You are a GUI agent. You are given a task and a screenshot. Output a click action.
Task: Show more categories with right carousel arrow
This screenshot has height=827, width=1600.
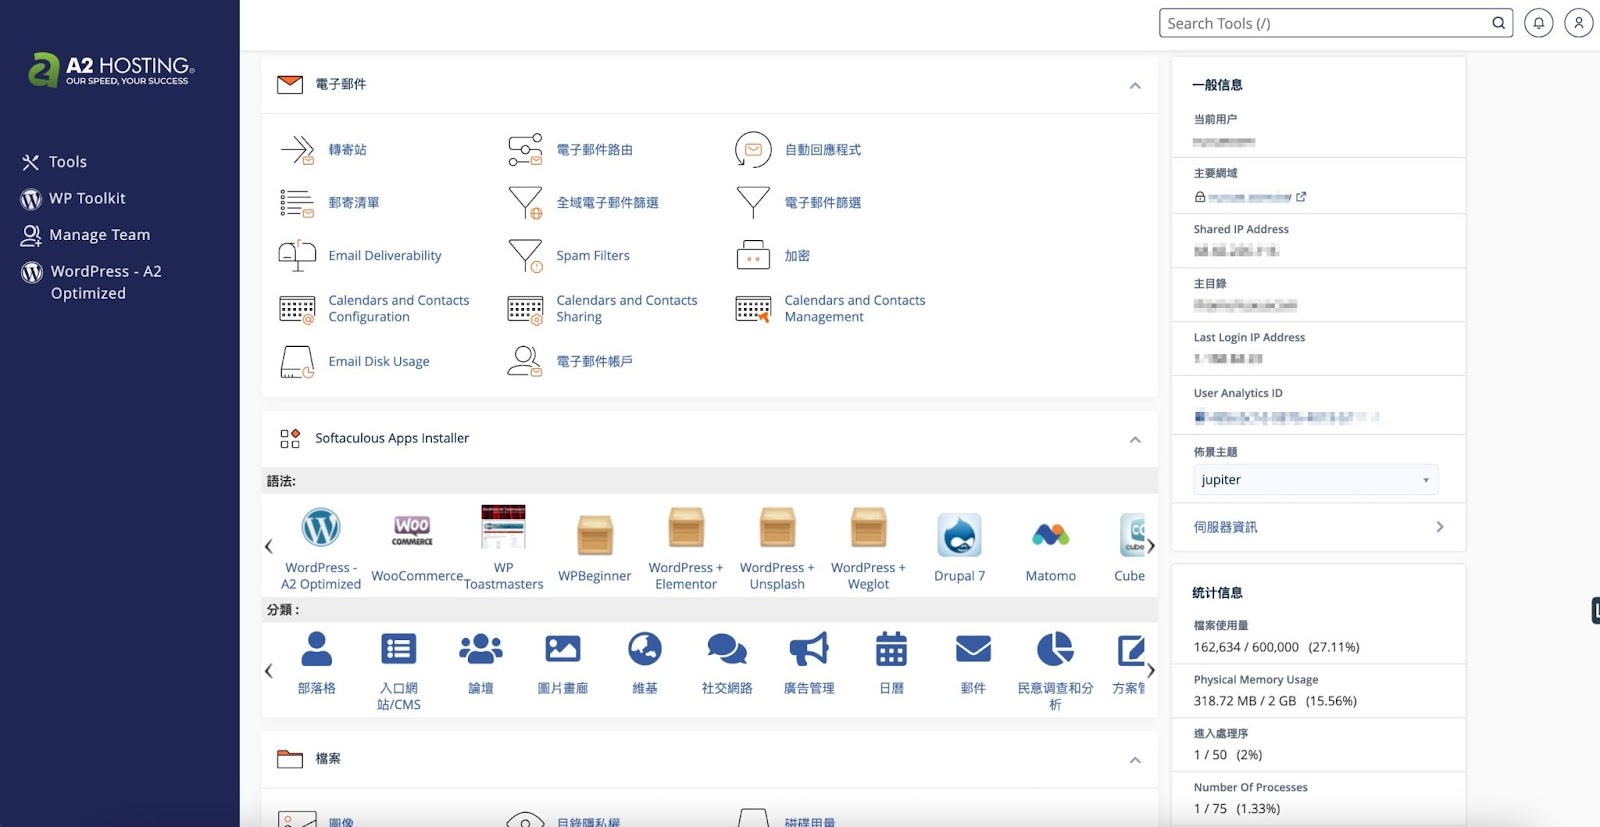coord(1151,671)
